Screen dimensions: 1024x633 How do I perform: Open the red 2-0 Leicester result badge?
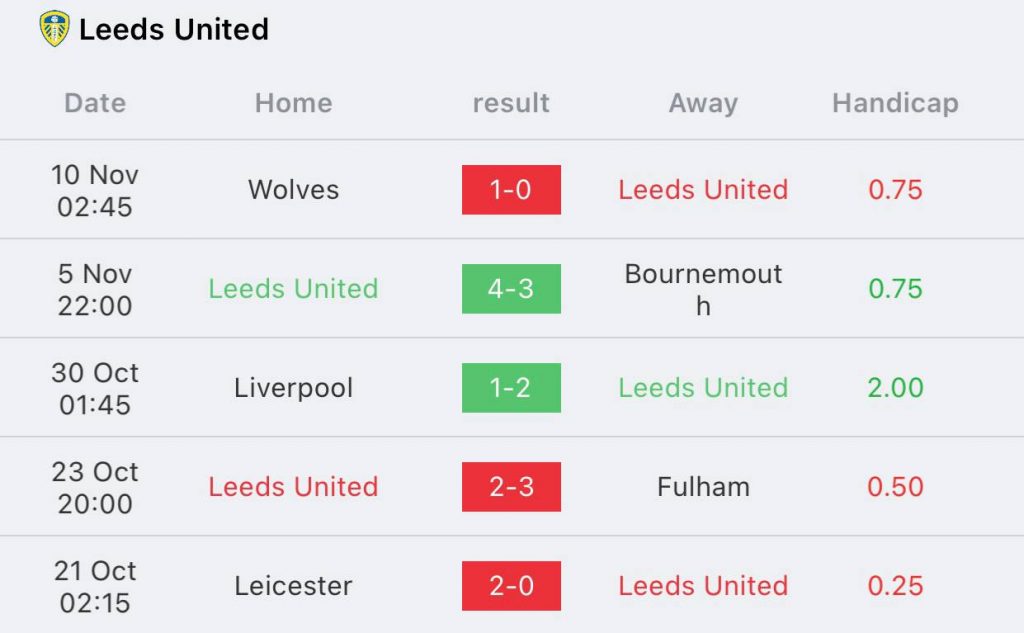click(x=511, y=585)
